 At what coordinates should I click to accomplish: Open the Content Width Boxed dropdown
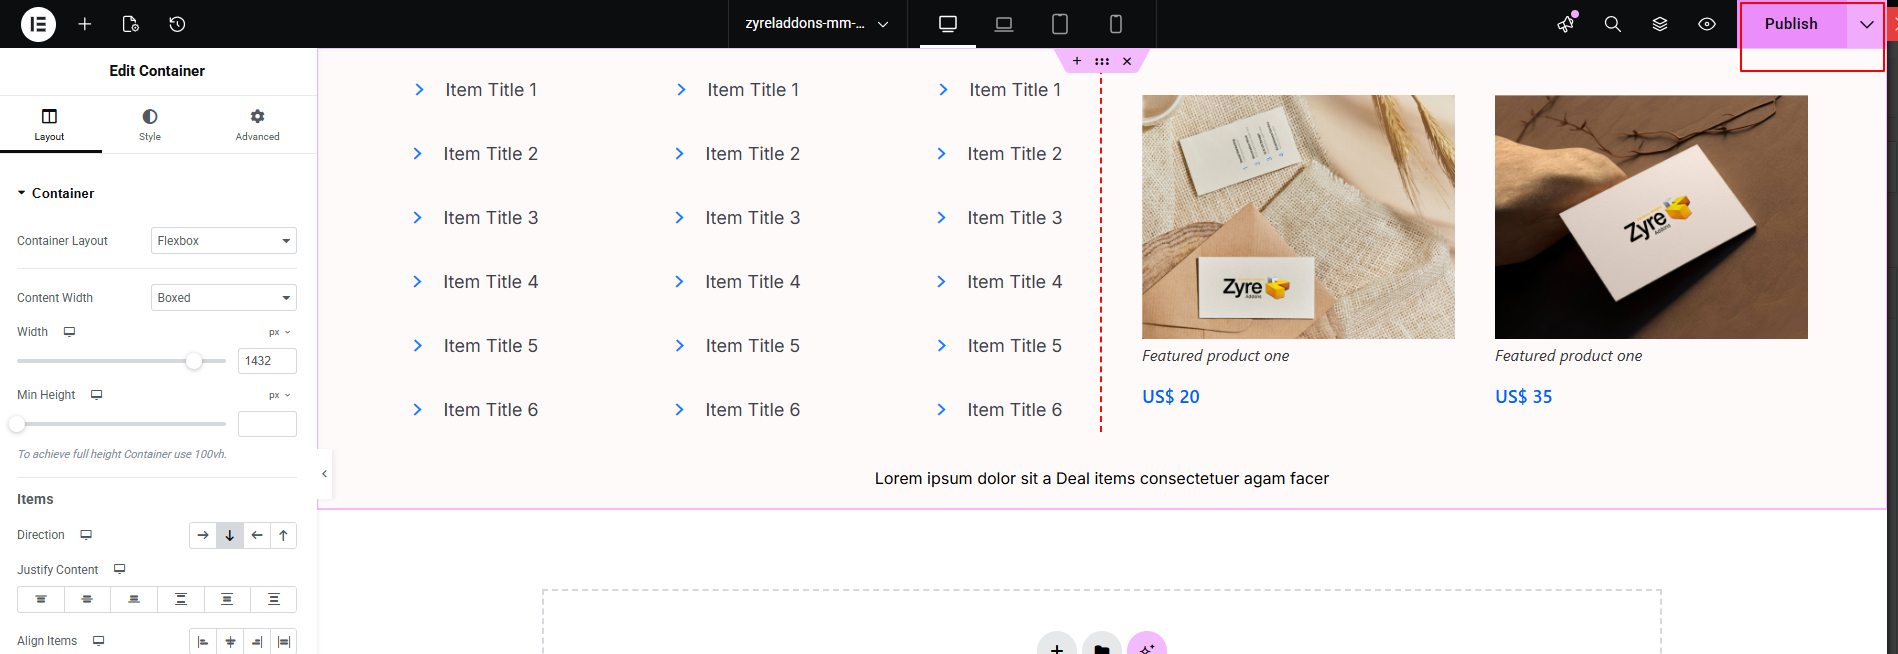(x=224, y=298)
